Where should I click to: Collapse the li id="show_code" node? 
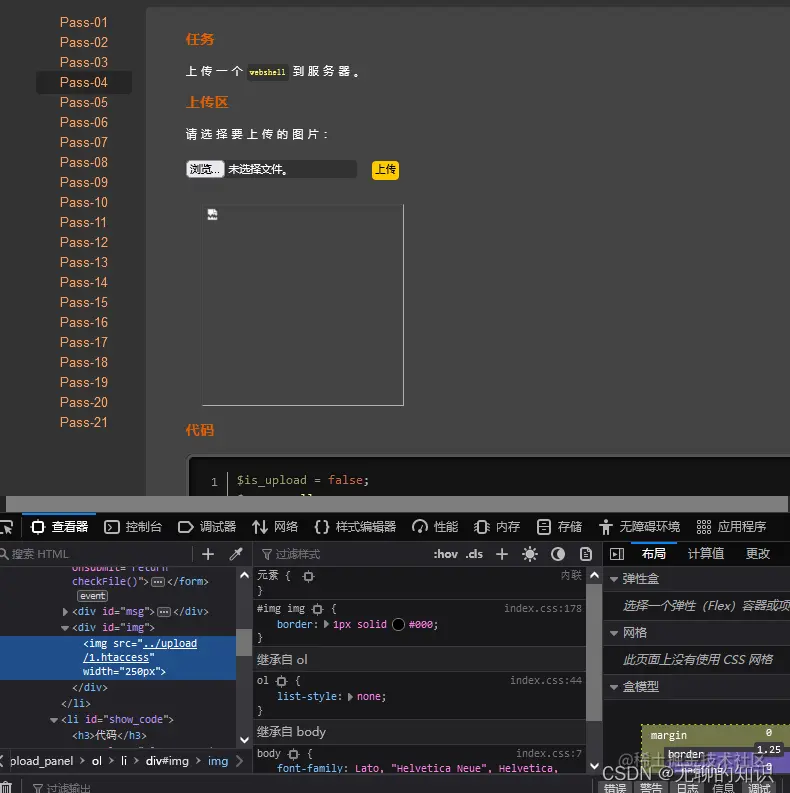pos(54,720)
